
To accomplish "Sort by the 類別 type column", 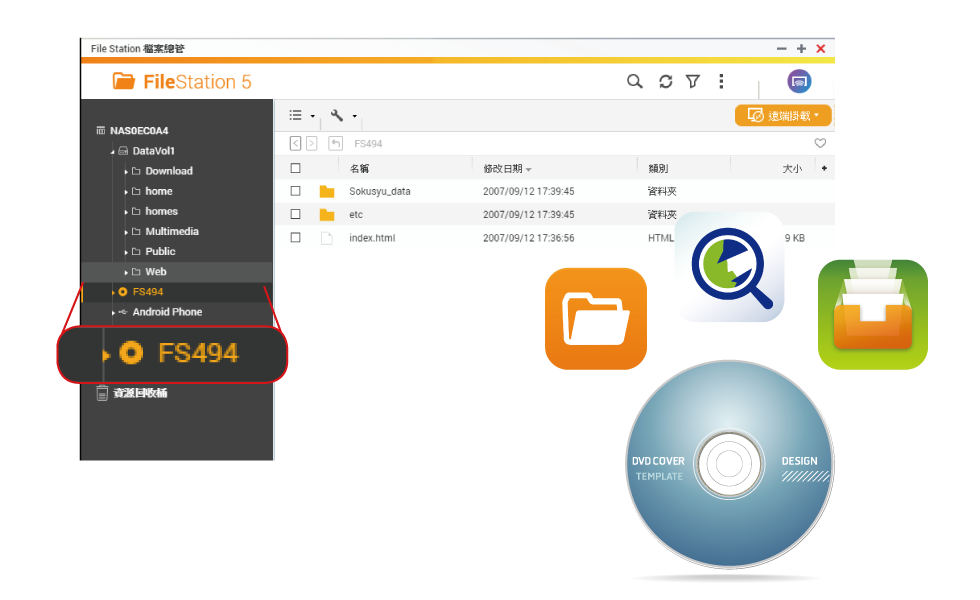I will click(x=658, y=168).
